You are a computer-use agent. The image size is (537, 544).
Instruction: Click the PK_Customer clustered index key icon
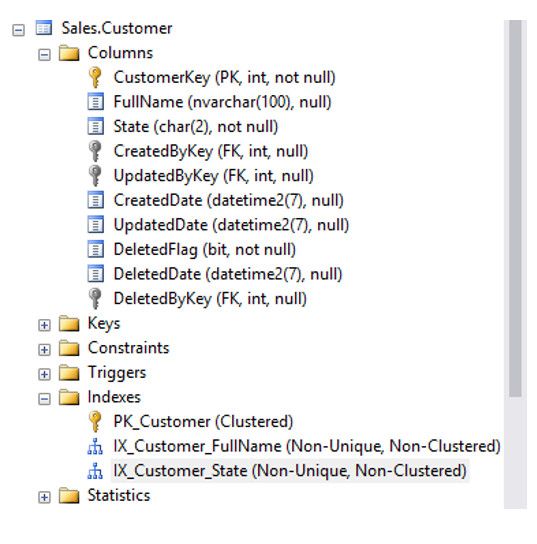[x=95, y=422]
